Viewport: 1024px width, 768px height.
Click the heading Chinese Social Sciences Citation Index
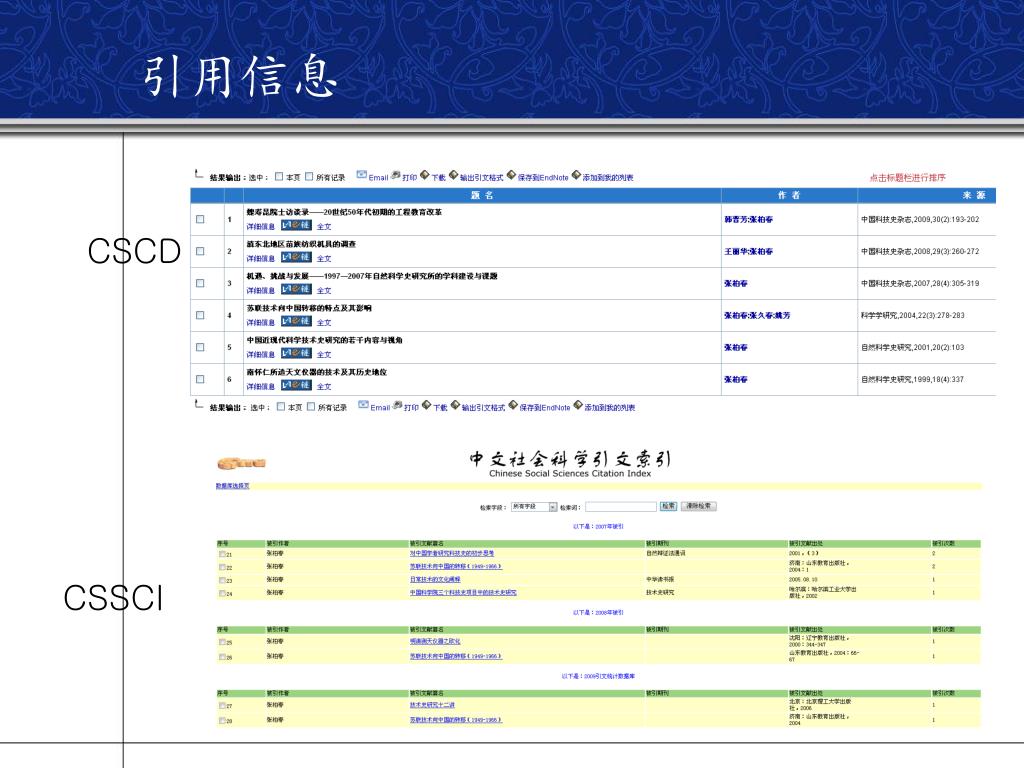coord(570,473)
